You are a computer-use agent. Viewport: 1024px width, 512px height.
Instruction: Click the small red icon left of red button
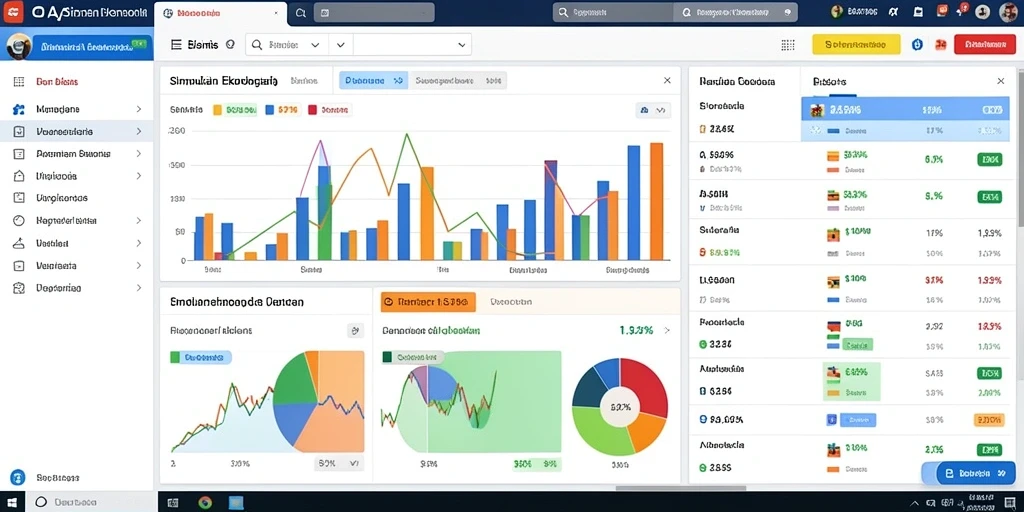[940, 44]
